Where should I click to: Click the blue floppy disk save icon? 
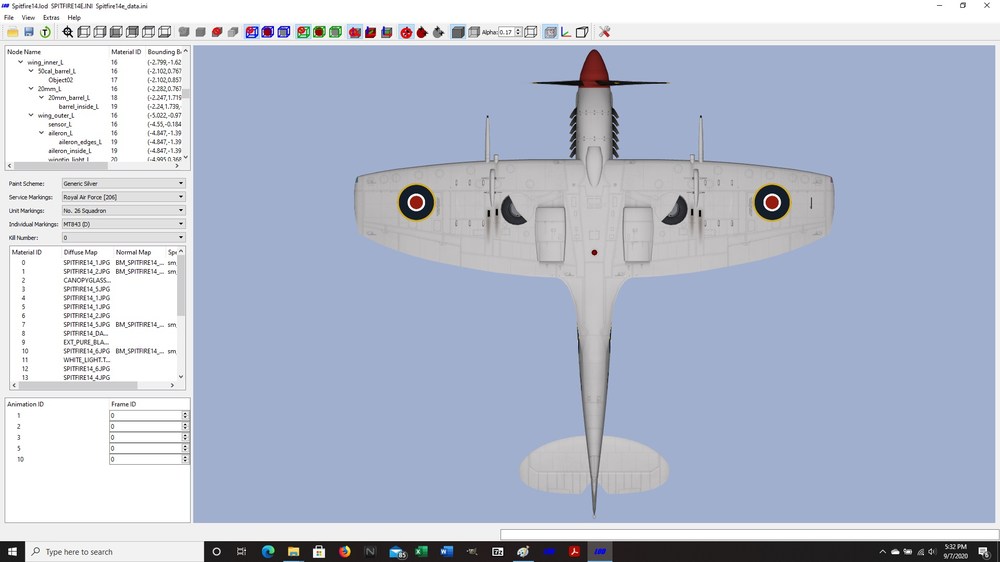pyautogui.click(x=29, y=32)
